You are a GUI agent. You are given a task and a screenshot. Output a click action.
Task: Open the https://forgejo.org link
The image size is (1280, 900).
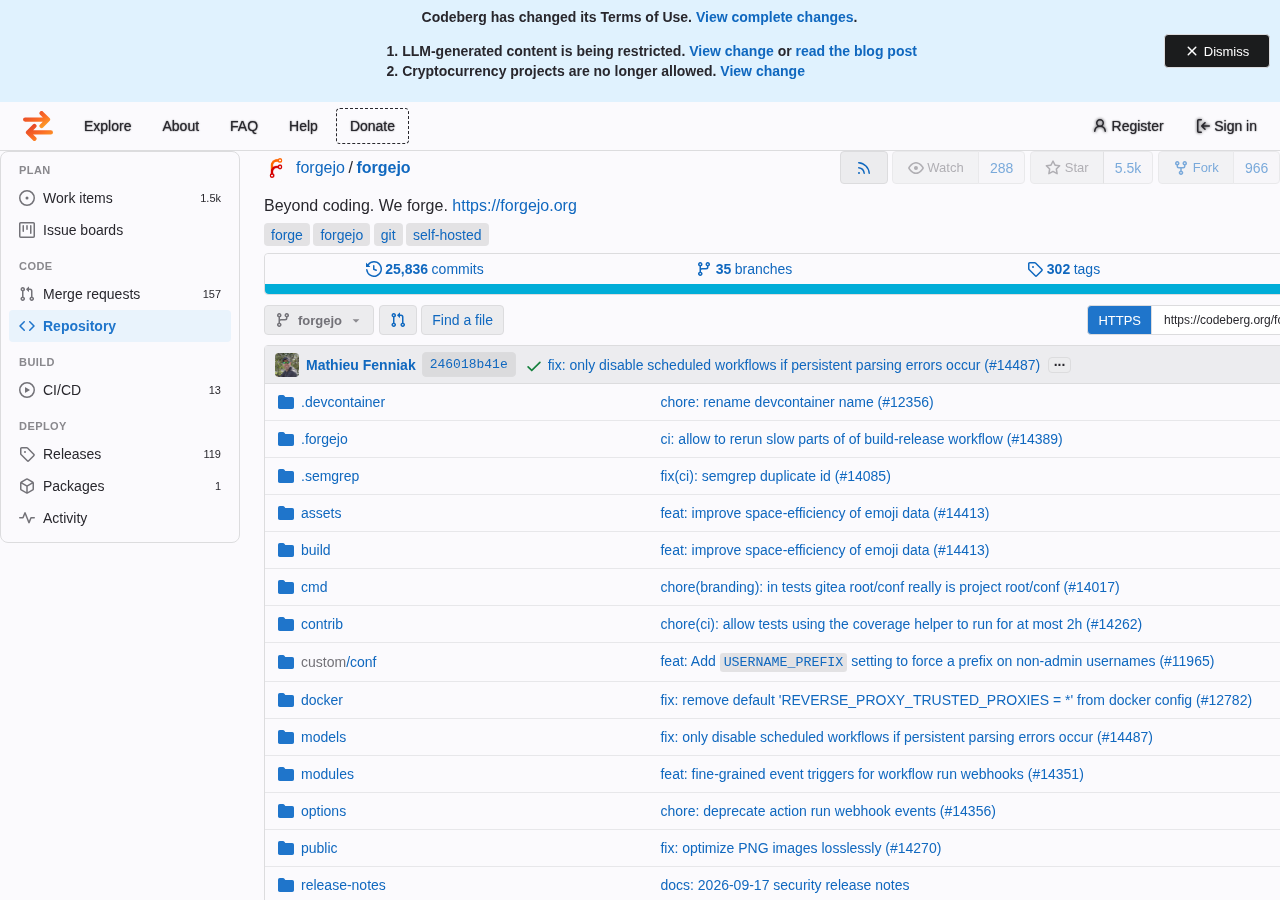514,206
